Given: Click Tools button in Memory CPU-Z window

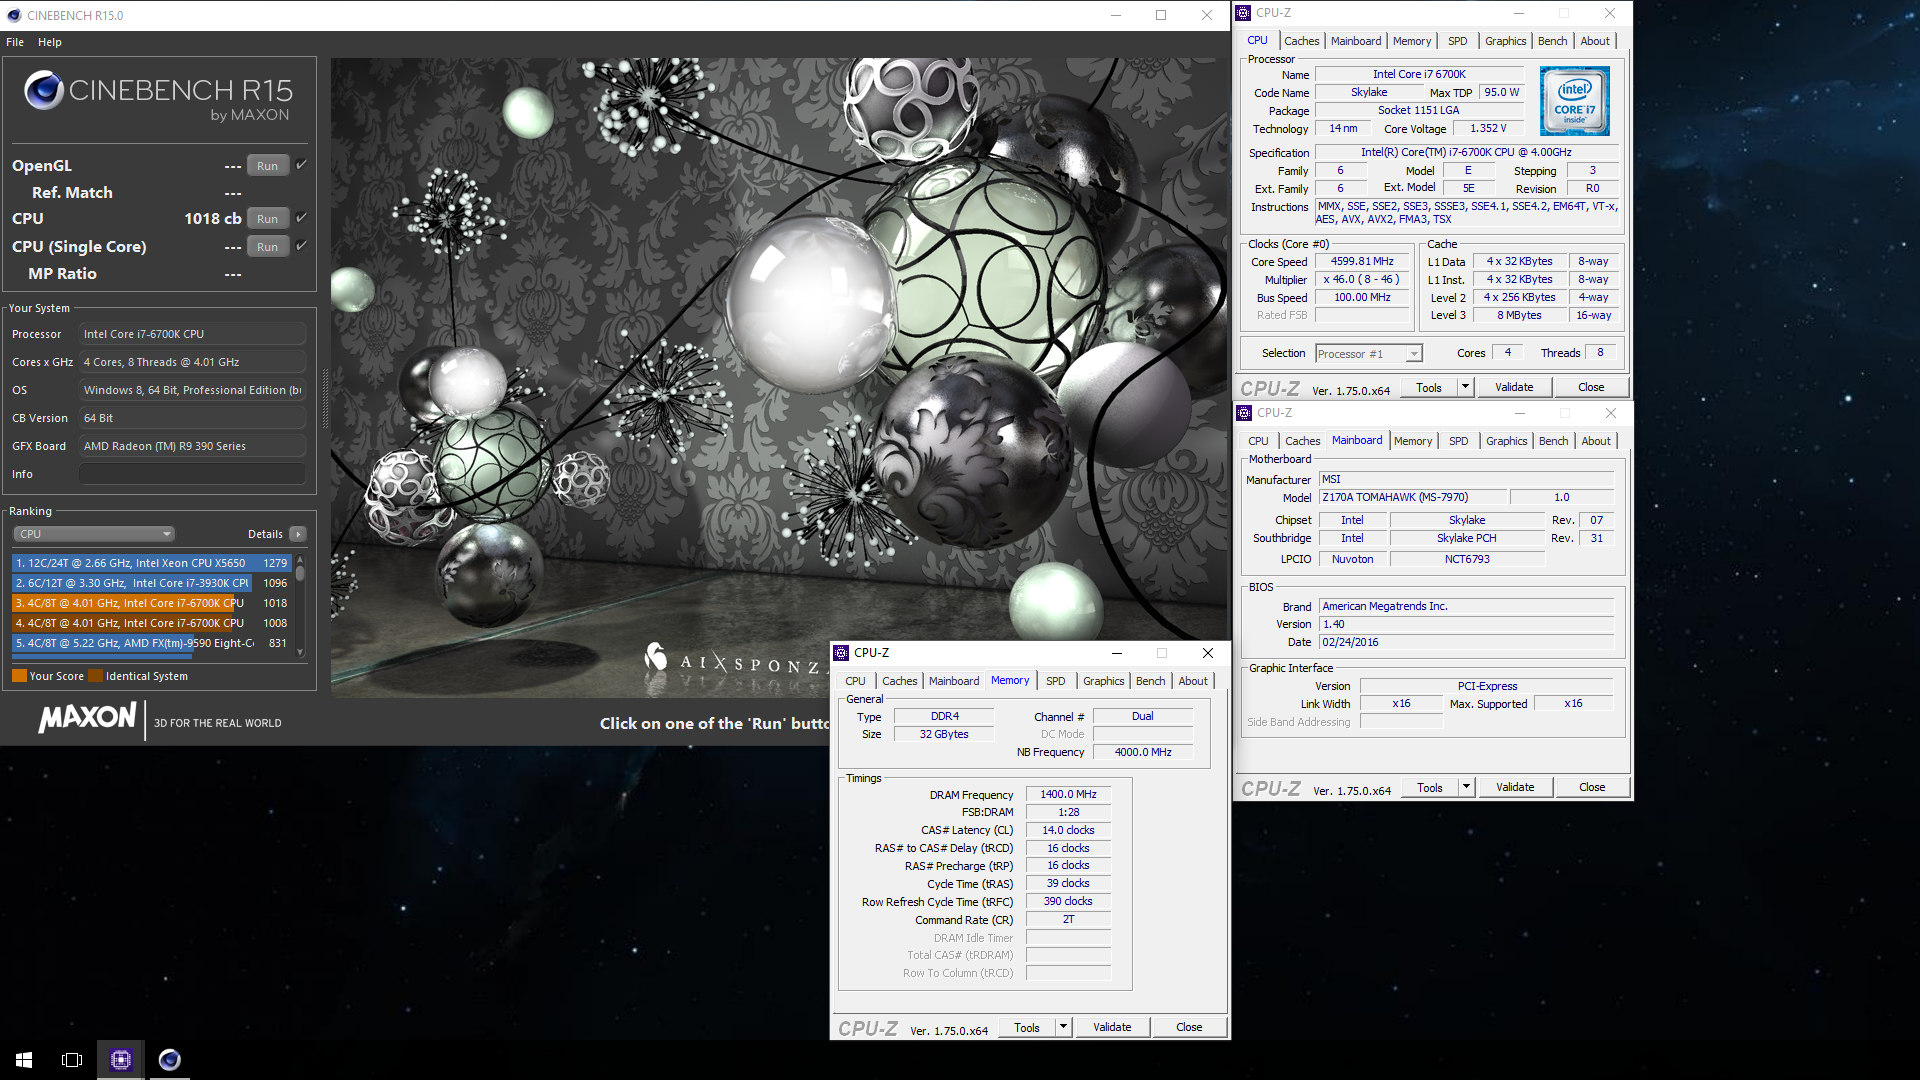Looking at the screenshot, I should [1027, 1027].
